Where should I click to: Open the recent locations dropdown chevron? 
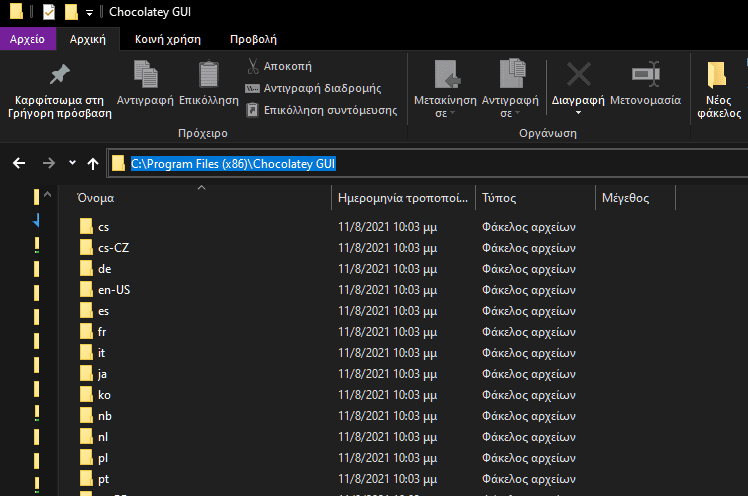pos(72,163)
